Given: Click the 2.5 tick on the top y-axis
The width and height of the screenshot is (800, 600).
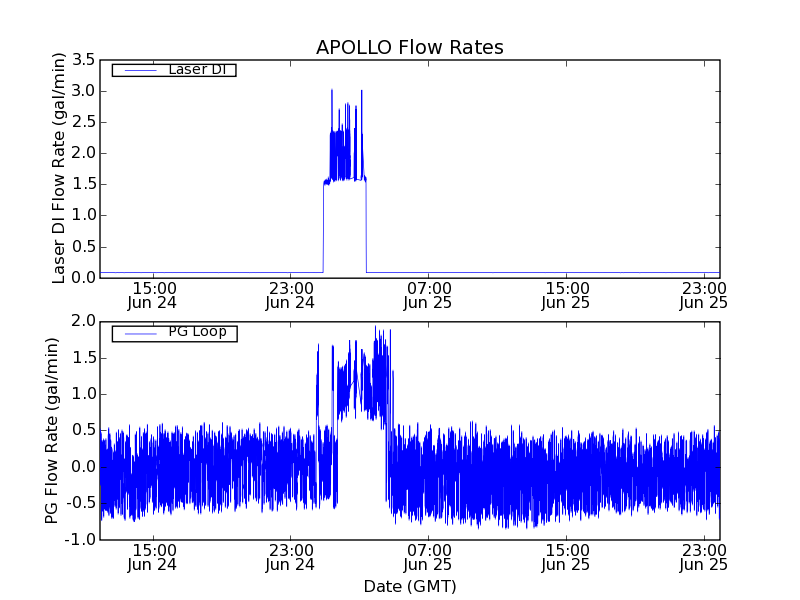Looking at the screenshot, I should (83, 122).
